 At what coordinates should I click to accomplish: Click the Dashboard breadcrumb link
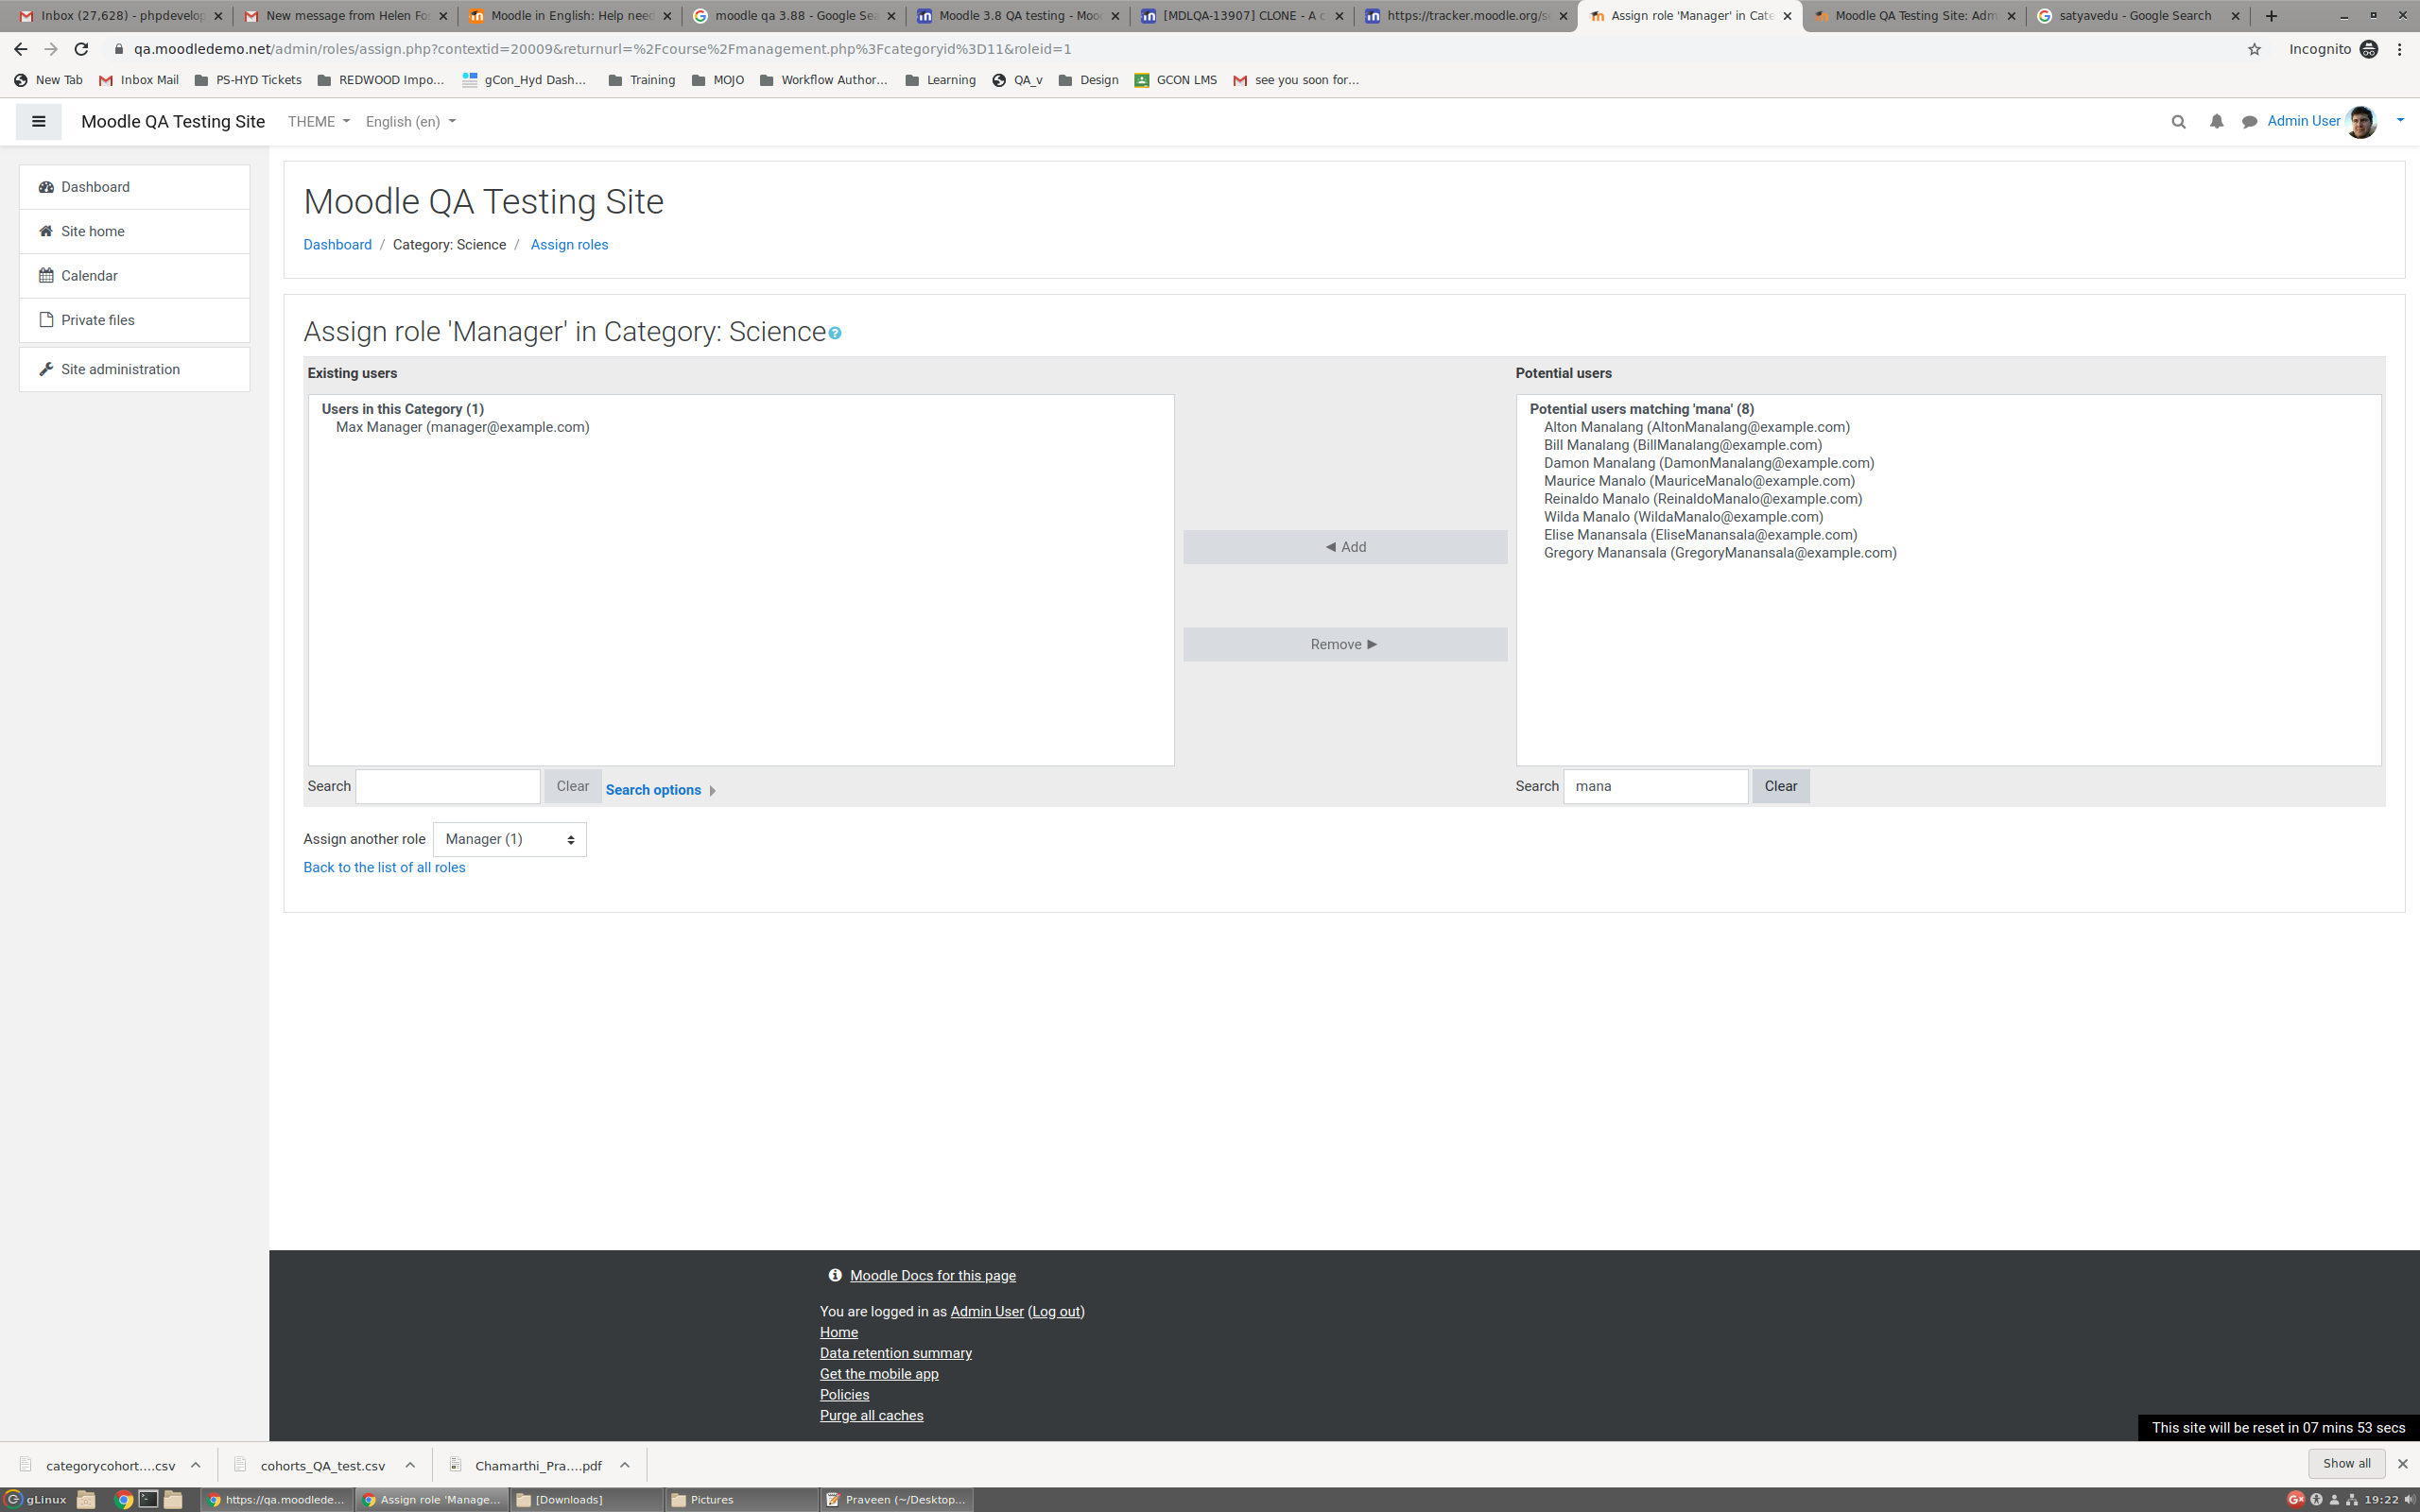[337, 245]
